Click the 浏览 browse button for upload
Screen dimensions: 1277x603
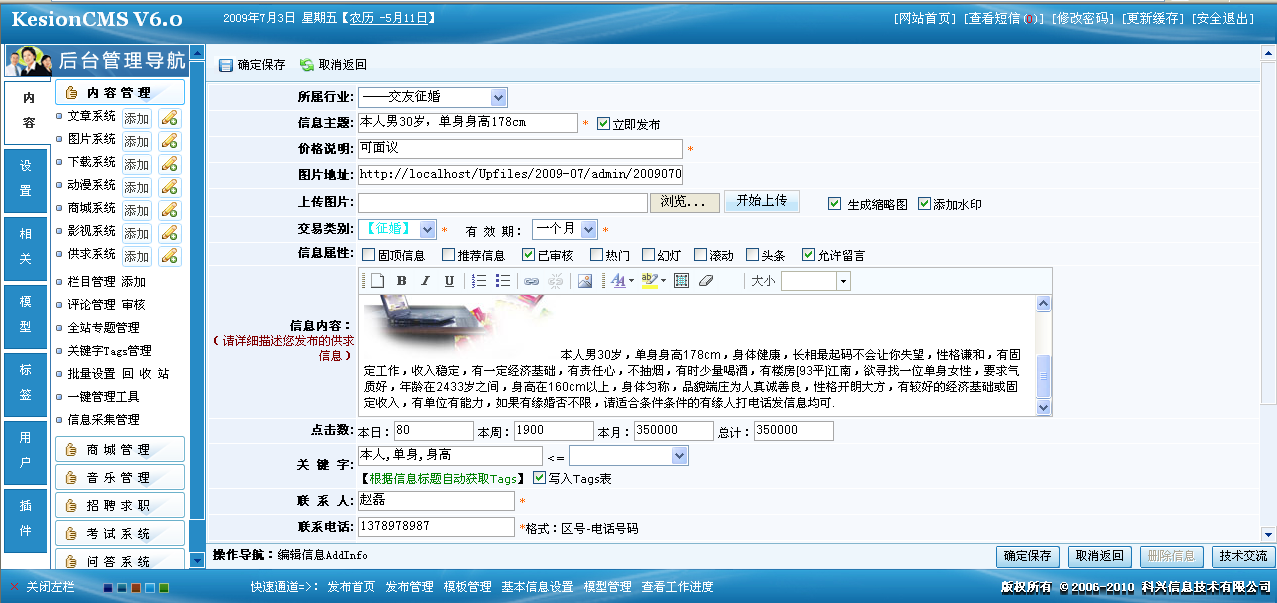tap(684, 201)
